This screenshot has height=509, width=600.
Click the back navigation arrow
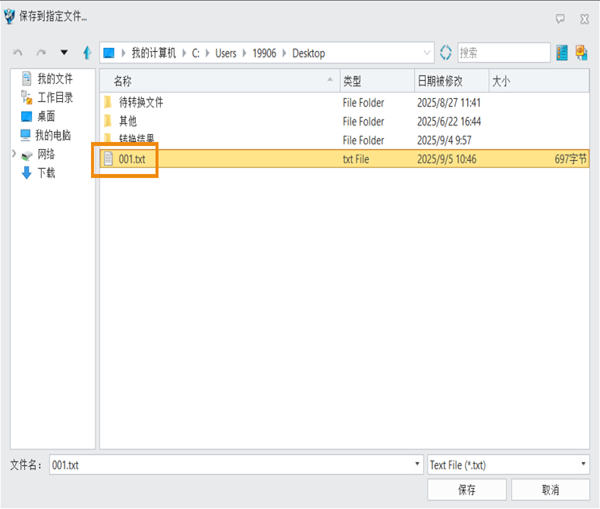[x=18, y=53]
